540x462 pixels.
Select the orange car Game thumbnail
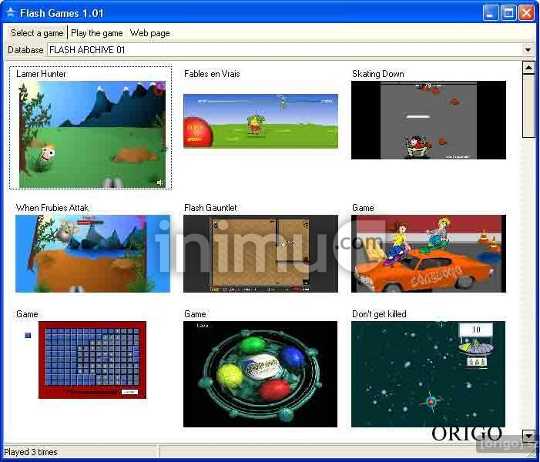point(428,254)
